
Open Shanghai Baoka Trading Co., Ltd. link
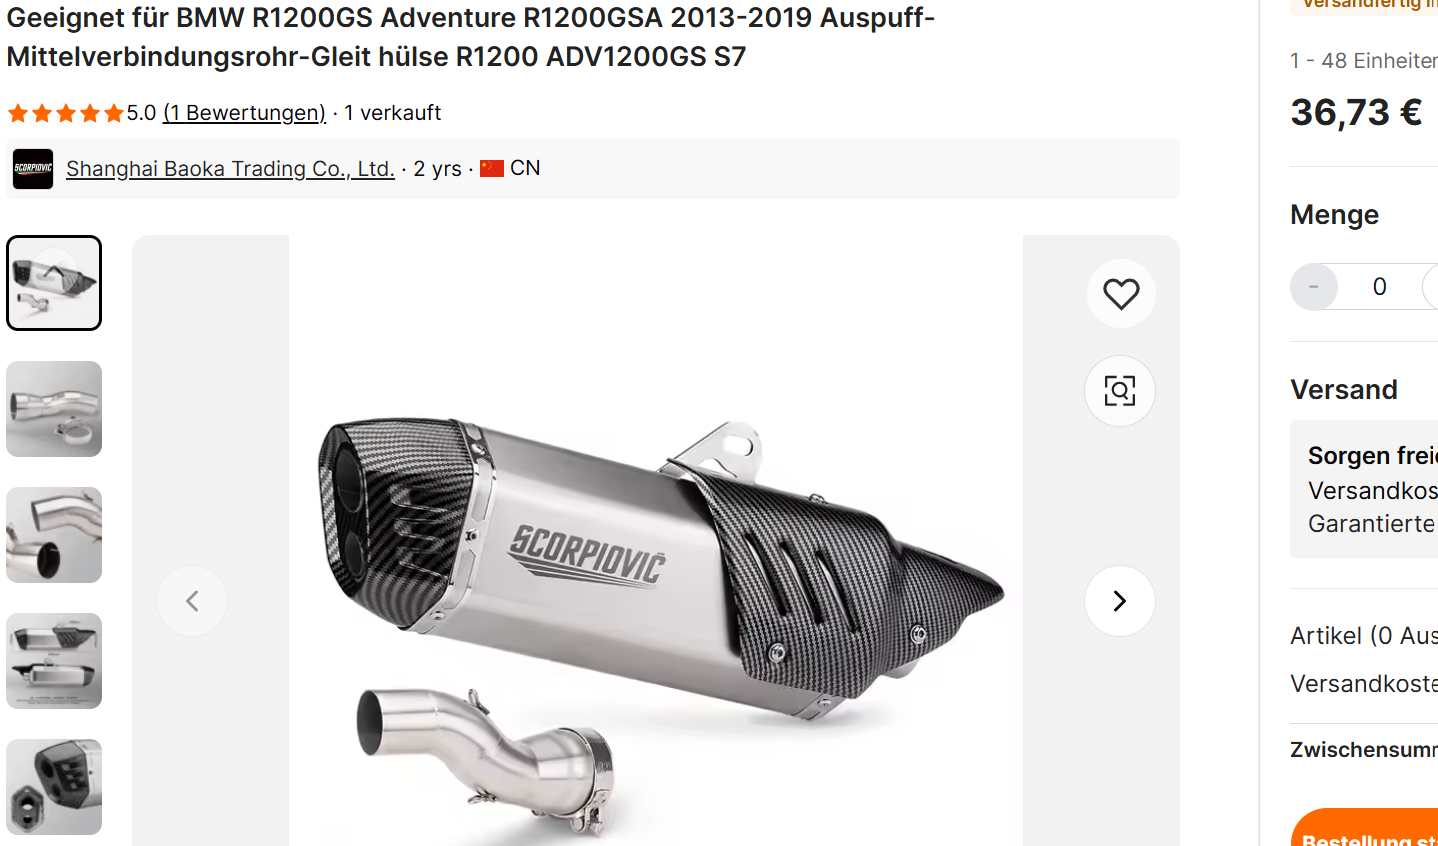230,168
